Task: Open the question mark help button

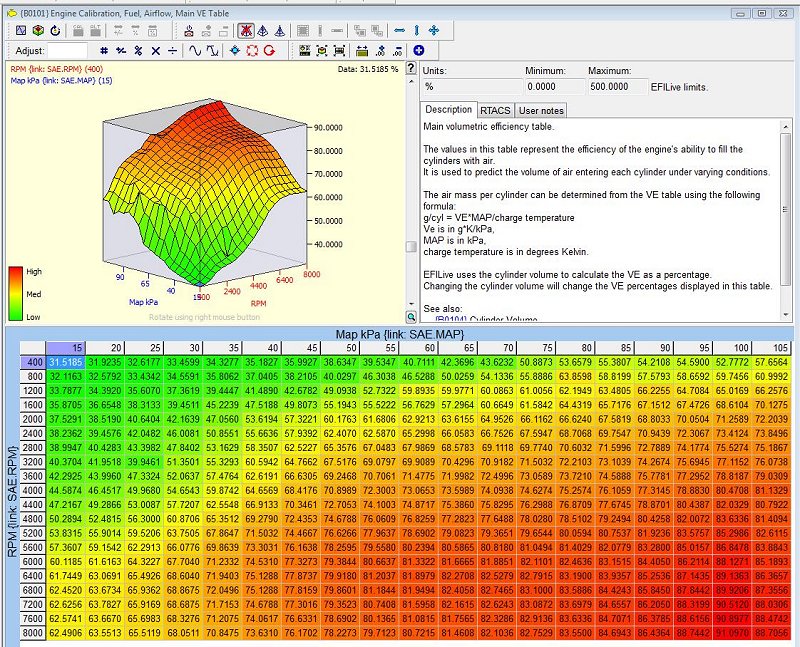Action: [411, 68]
